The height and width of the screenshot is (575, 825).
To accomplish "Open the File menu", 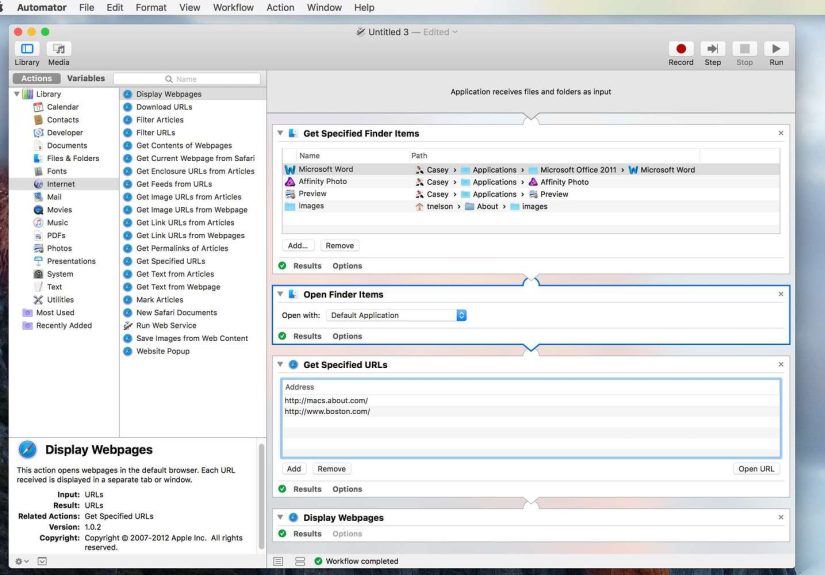I will (x=86, y=7).
